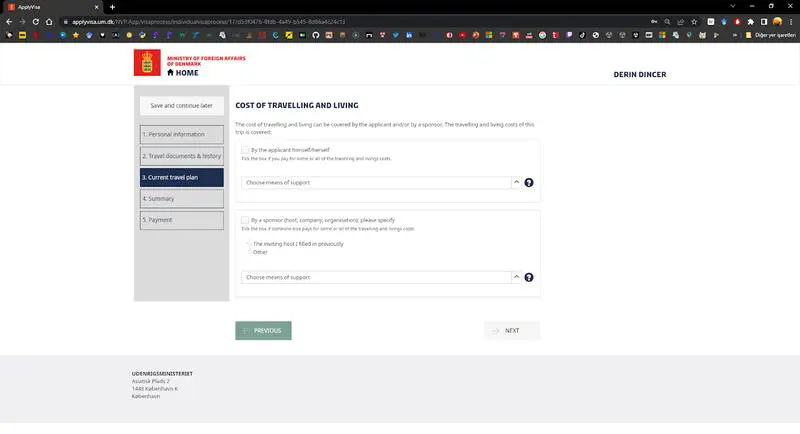800x434 pixels.
Task: Open the TikTok bookmark icon
Action: (582, 35)
